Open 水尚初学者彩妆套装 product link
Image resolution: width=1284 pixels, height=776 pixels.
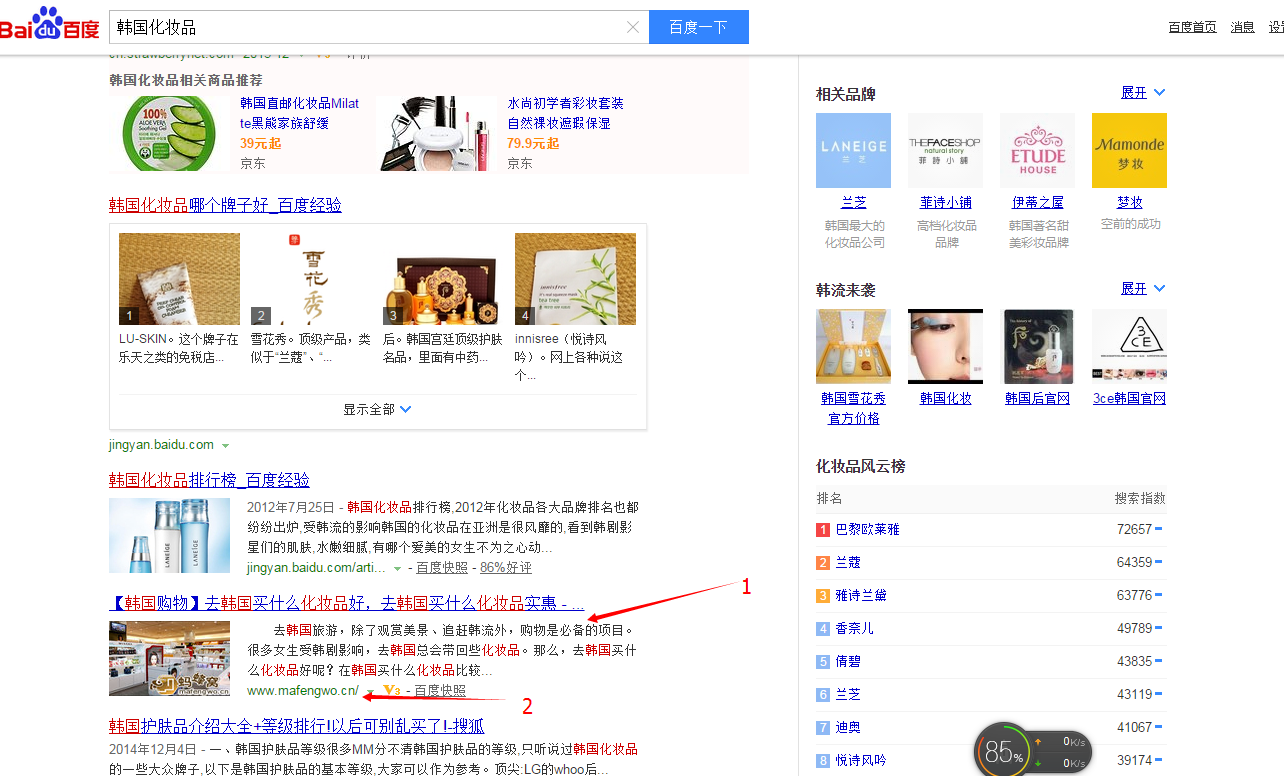(565, 113)
